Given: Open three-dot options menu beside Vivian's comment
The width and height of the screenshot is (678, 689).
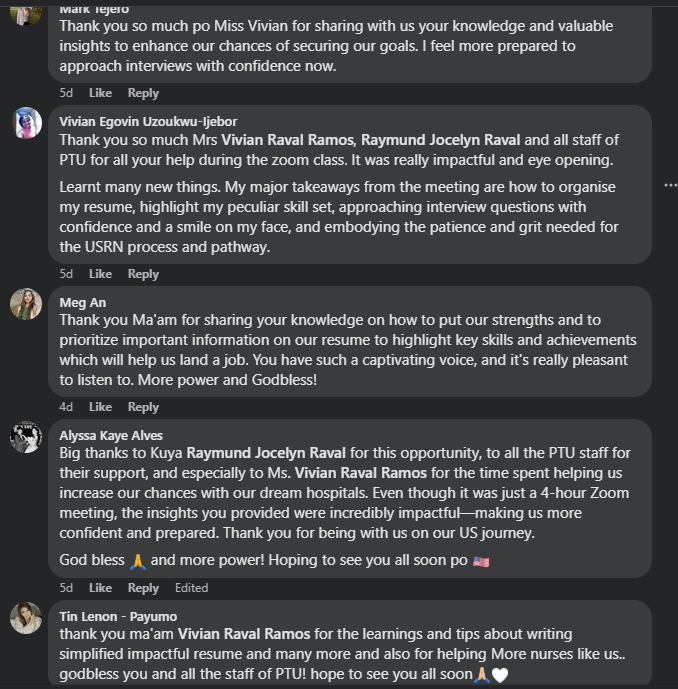Looking at the screenshot, I should (x=670, y=185).
